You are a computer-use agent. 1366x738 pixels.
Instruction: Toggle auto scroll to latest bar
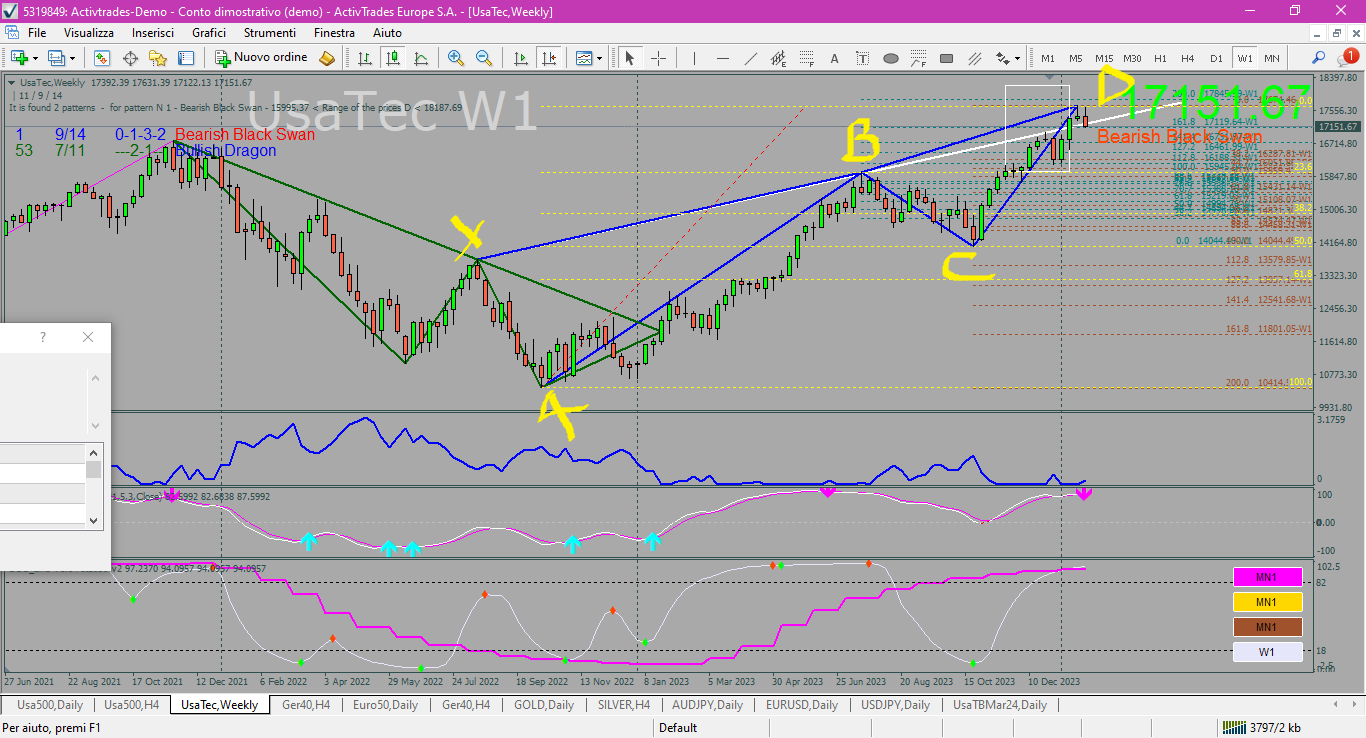point(520,58)
